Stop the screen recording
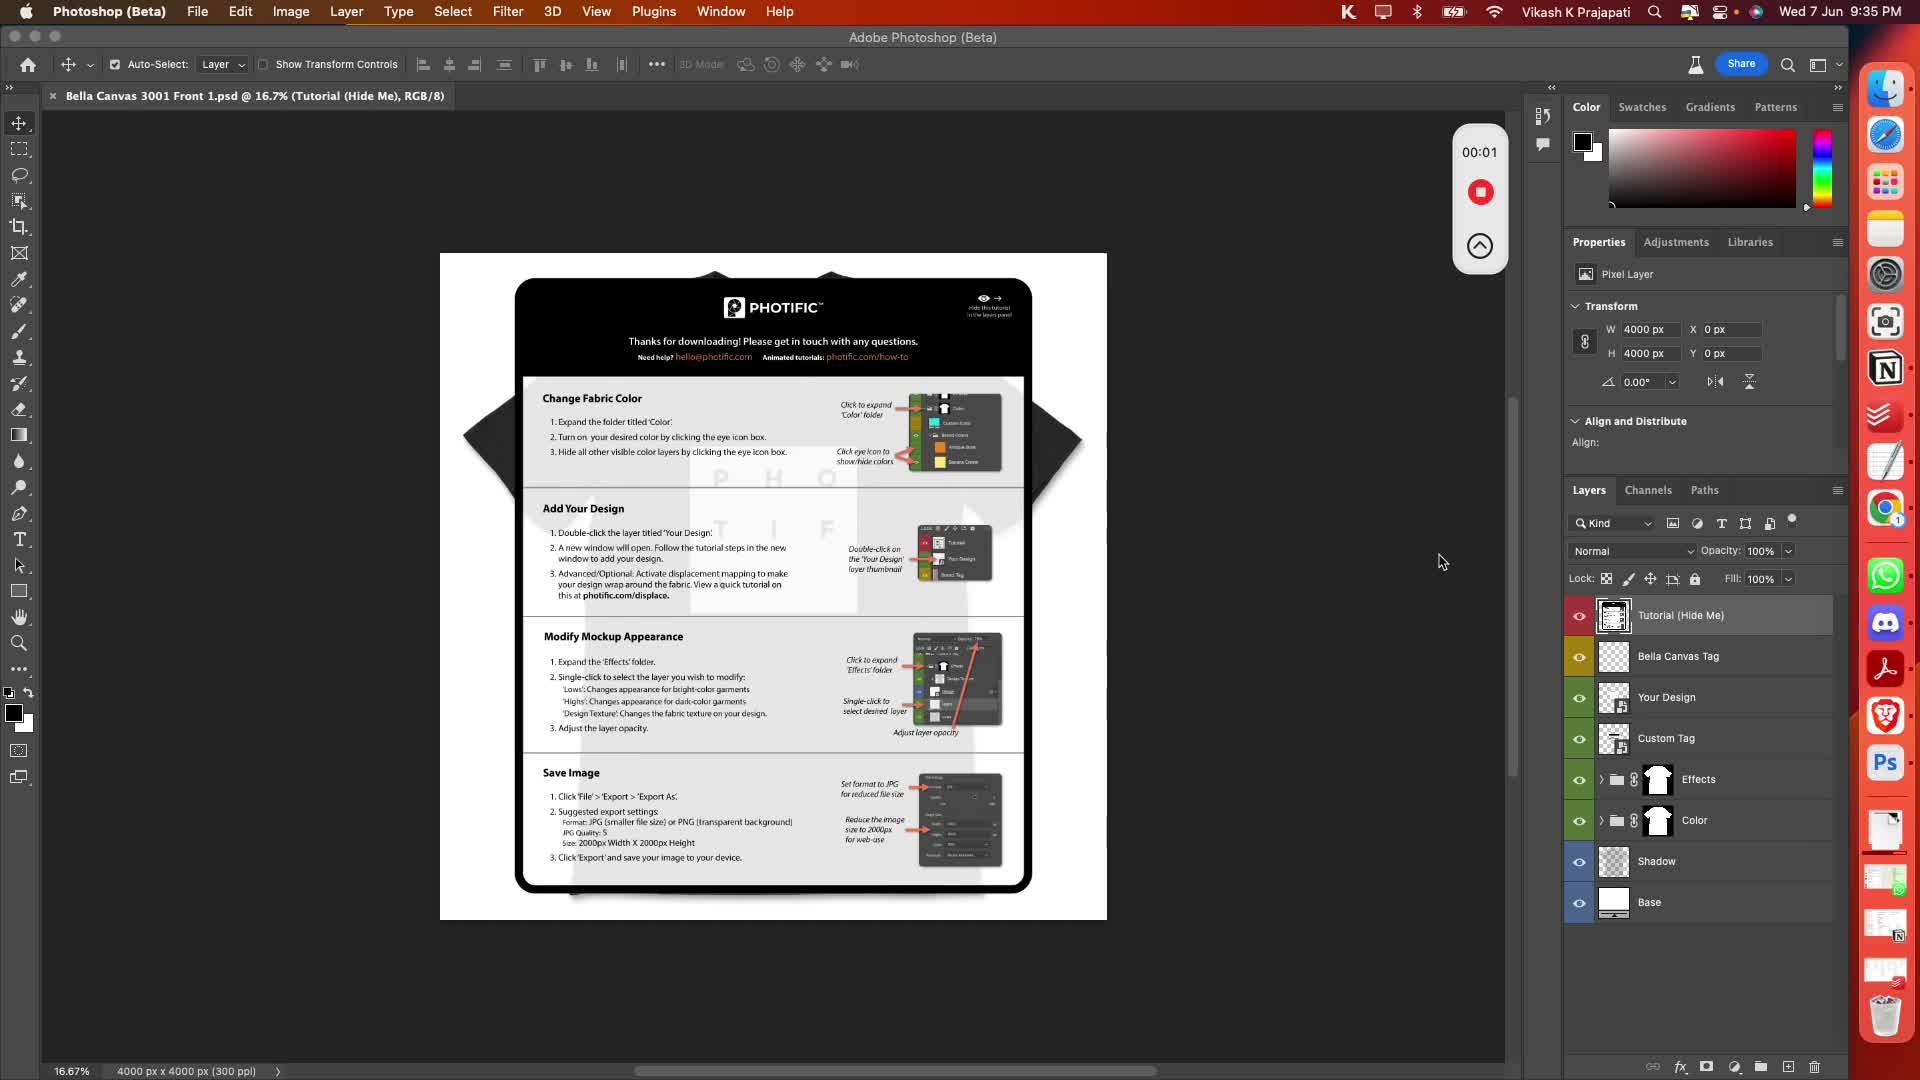This screenshot has height=1080, width=1920. point(1480,192)
